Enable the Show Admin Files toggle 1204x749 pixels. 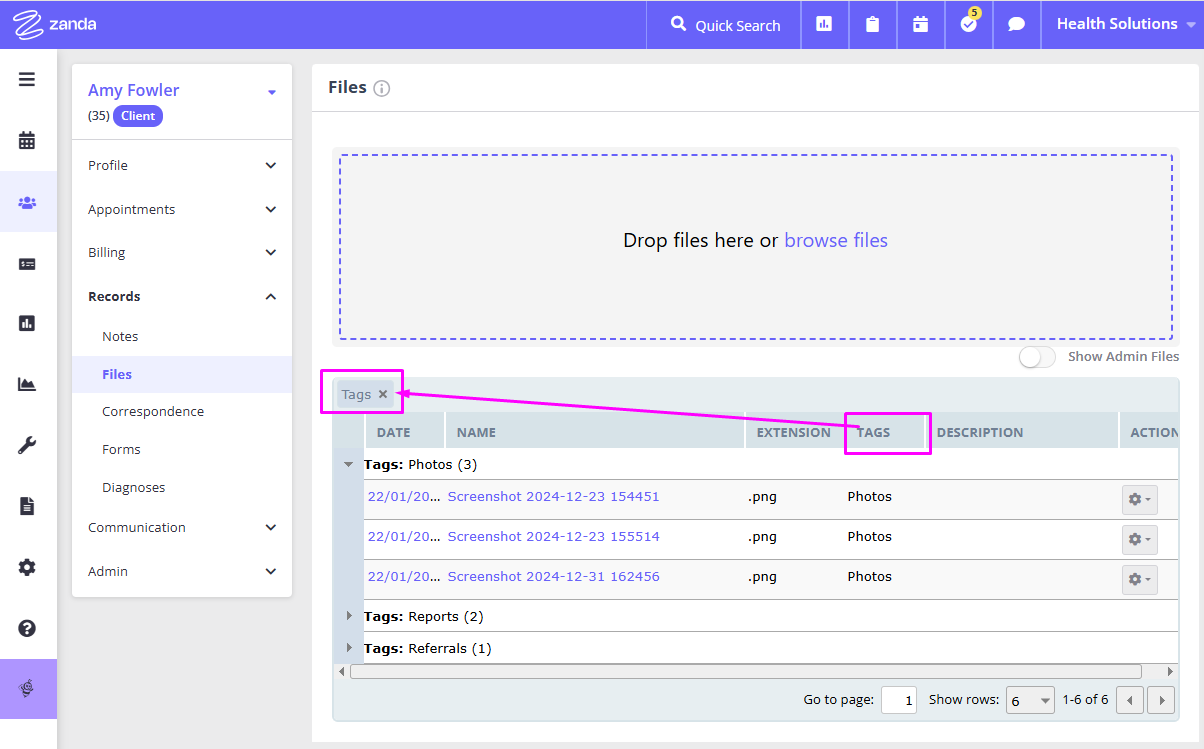click(x=1037, y=357)
